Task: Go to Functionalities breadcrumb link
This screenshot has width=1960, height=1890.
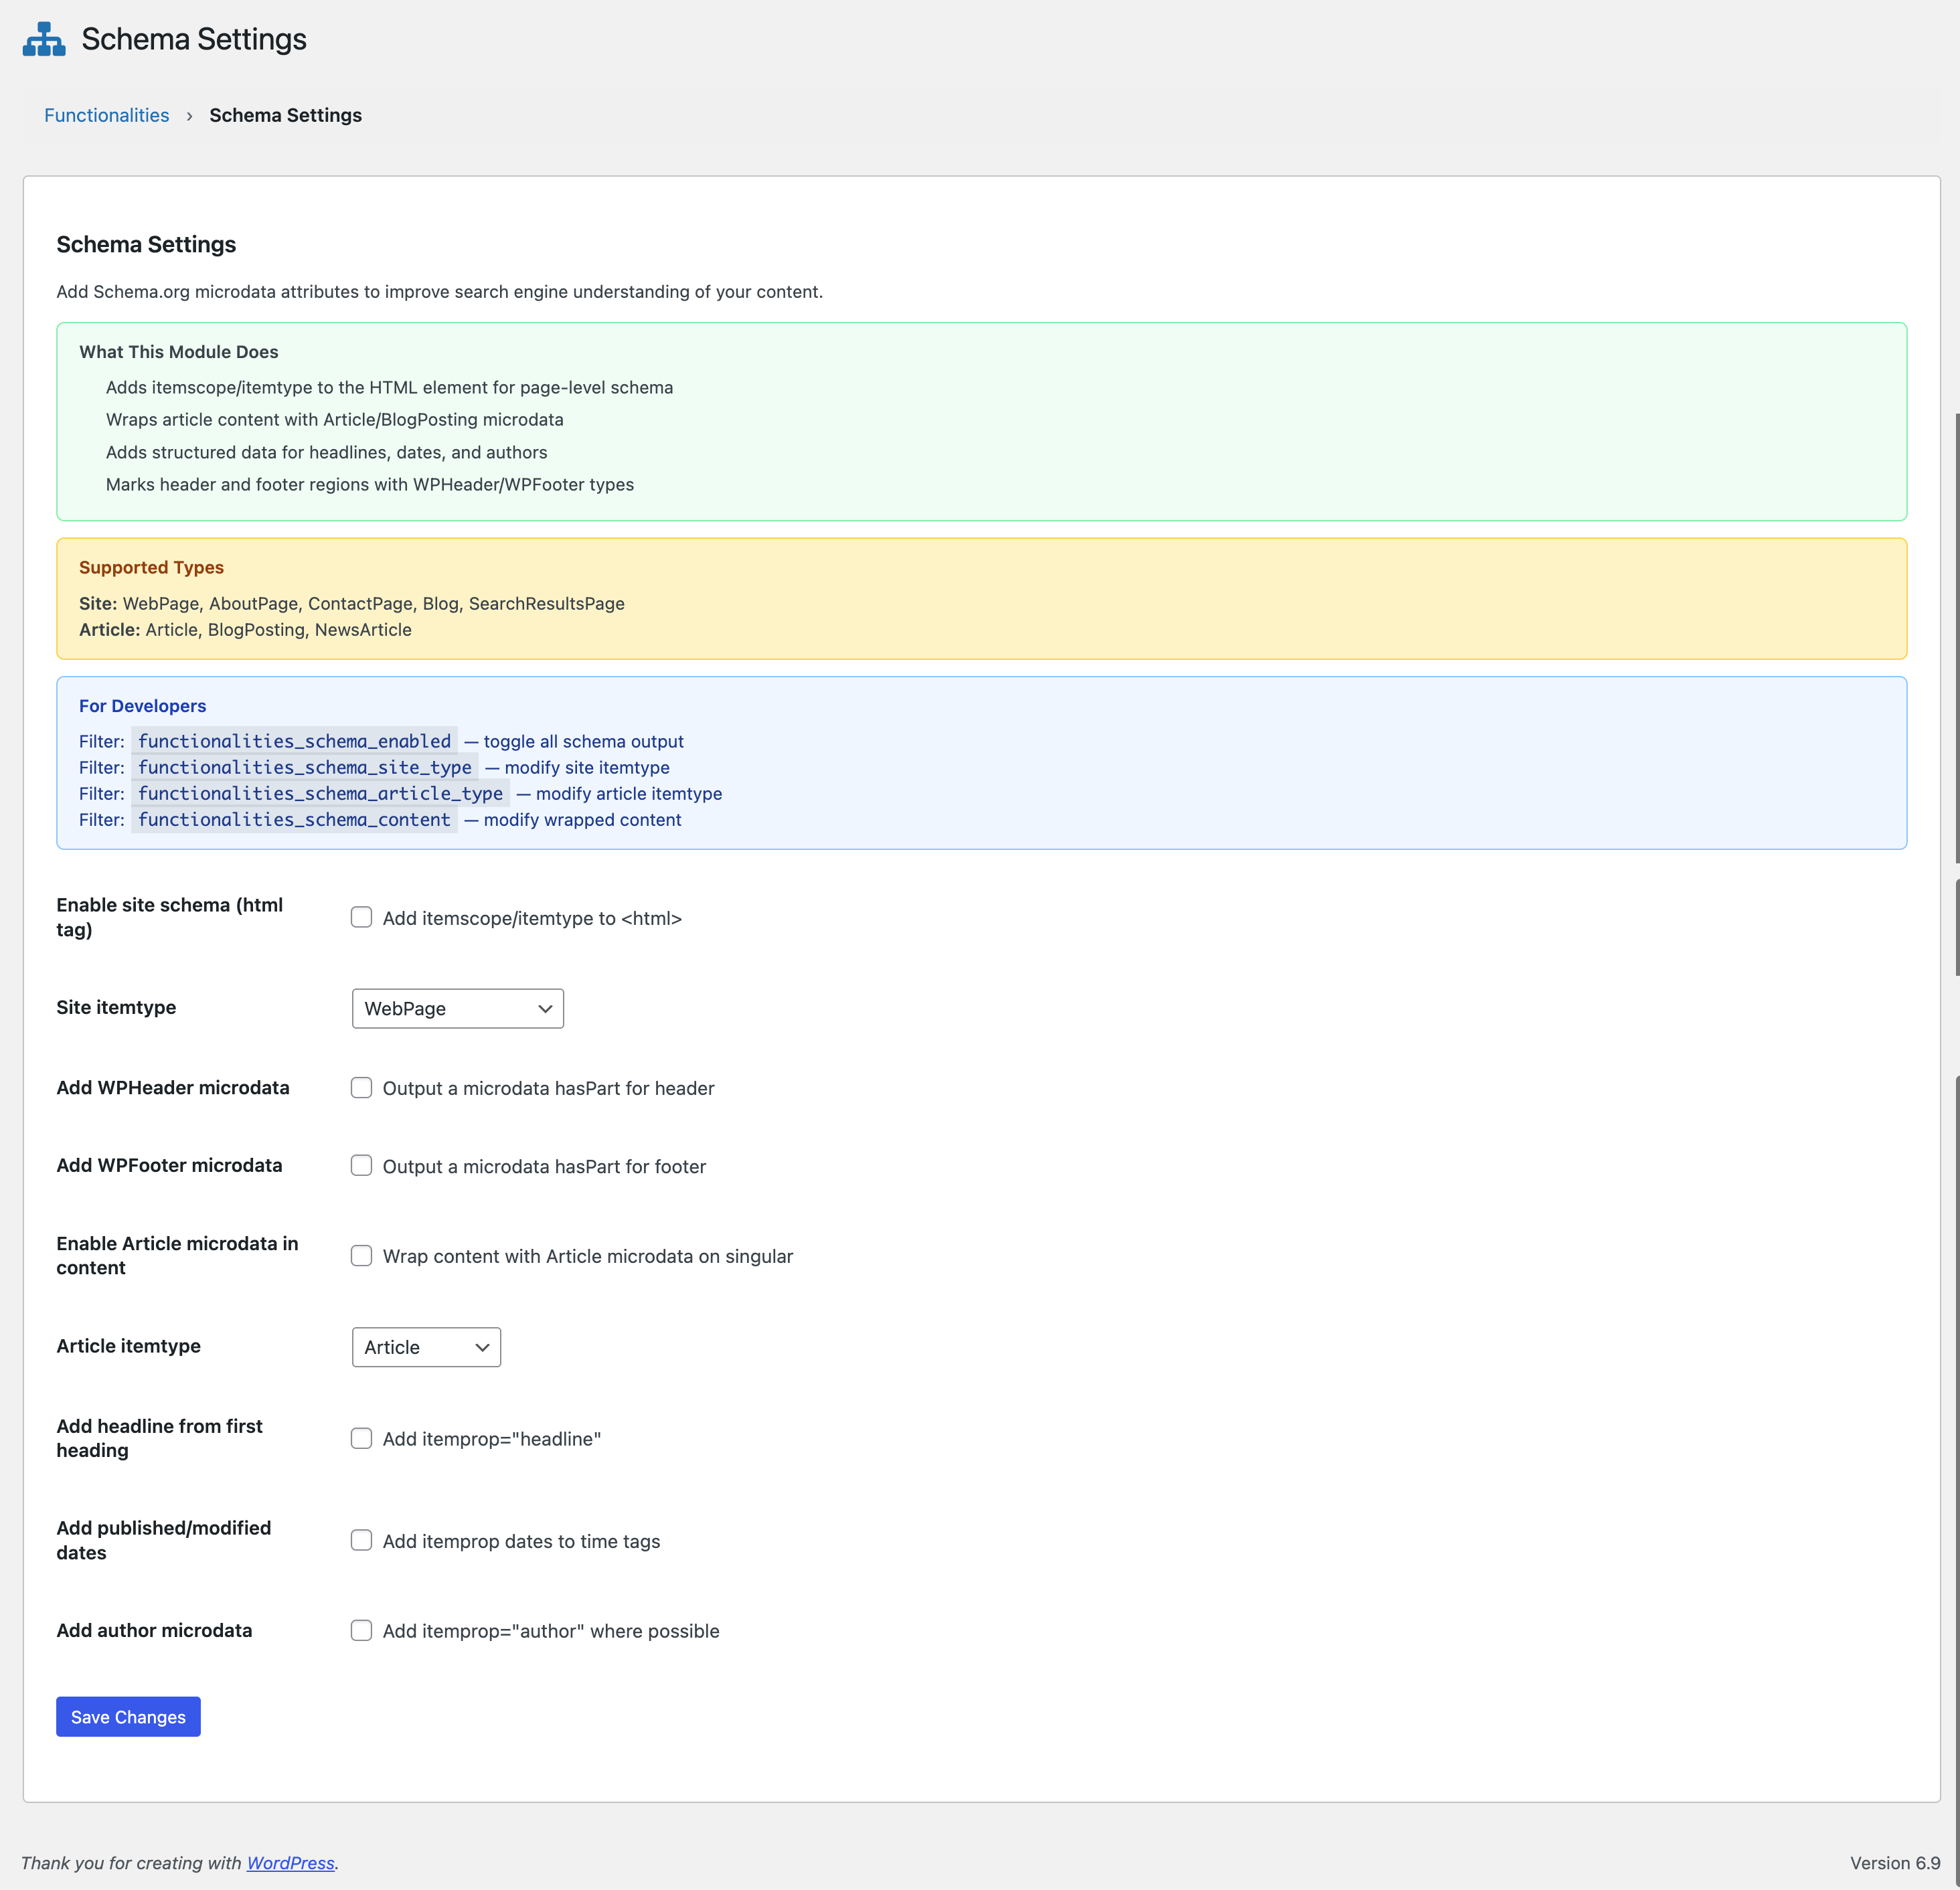Action: 106,115
